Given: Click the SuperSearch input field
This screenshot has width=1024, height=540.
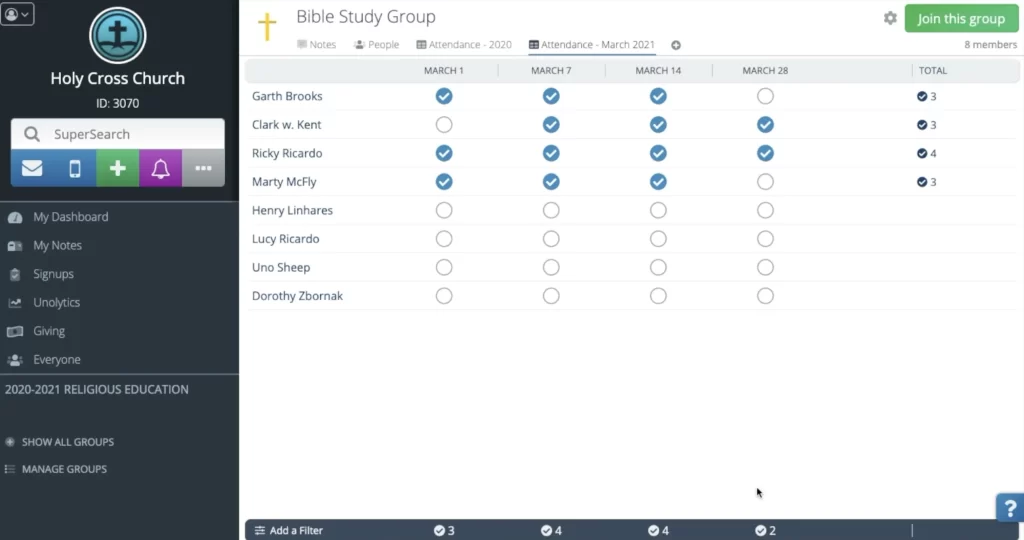Looking at the screenshot, I should point(130,134).
